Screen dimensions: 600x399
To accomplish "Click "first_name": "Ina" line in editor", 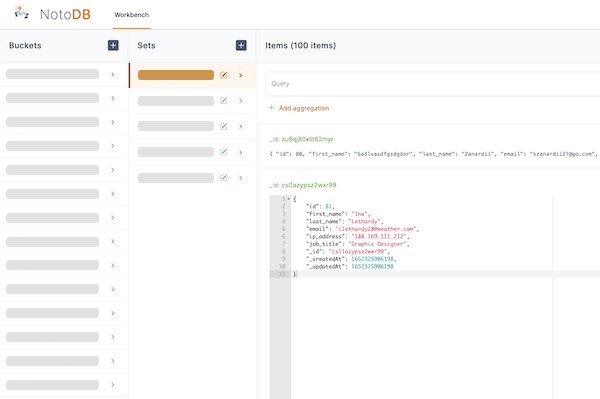I will pos(338,214).
